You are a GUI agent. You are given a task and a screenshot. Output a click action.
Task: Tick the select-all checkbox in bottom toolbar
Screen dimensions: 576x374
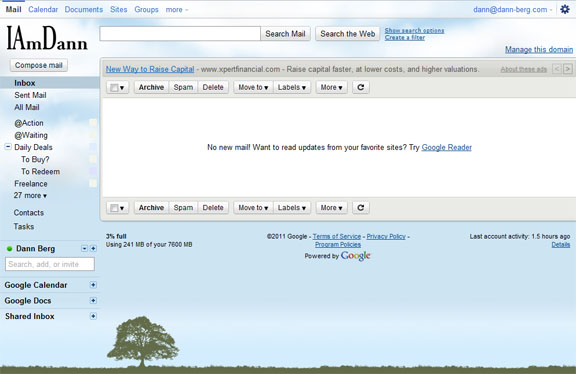click(114, 208)
